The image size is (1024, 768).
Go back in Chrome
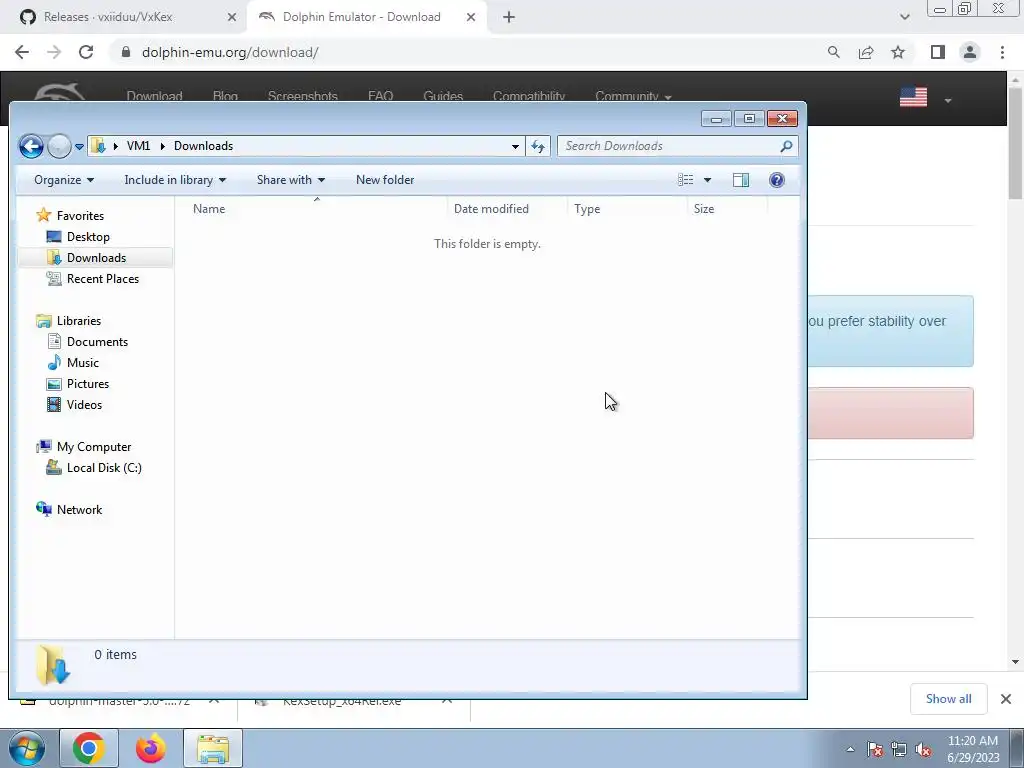22,52
